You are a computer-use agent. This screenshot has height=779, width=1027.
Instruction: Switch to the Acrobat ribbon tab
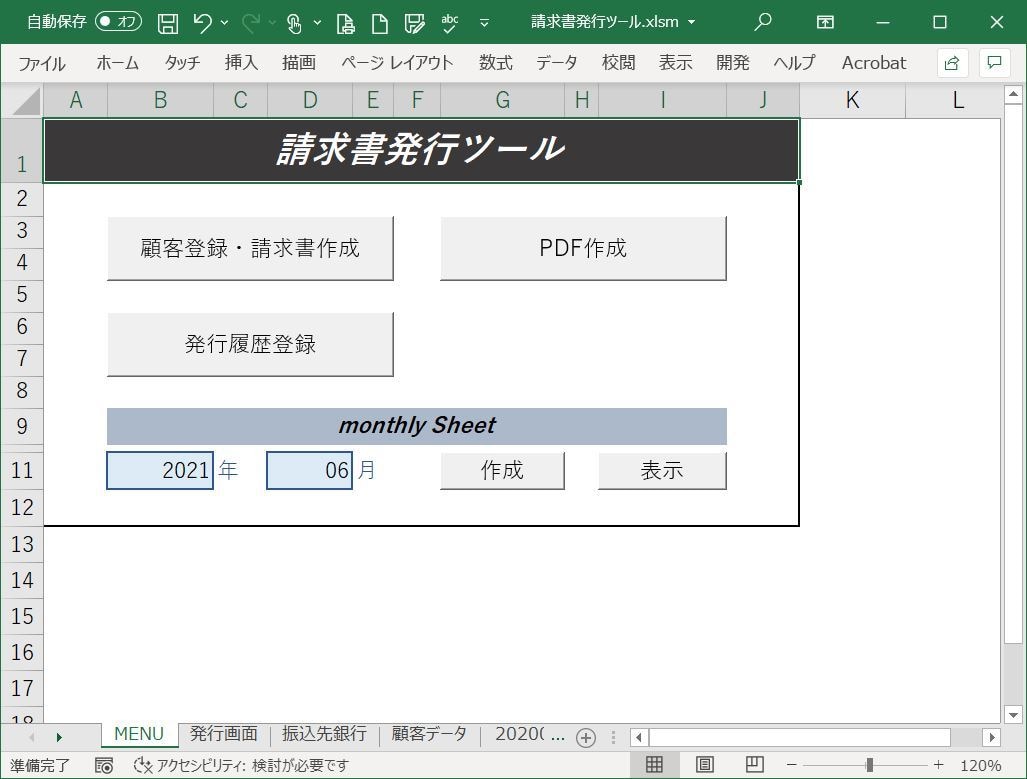coord(874,63)
